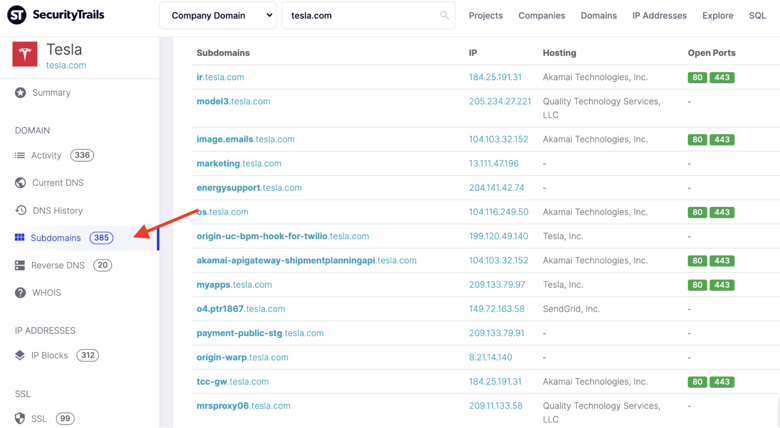Viewport: 780px width, 428px height.
Task: Click the Tesla company logo
Action: click(25, 54)
